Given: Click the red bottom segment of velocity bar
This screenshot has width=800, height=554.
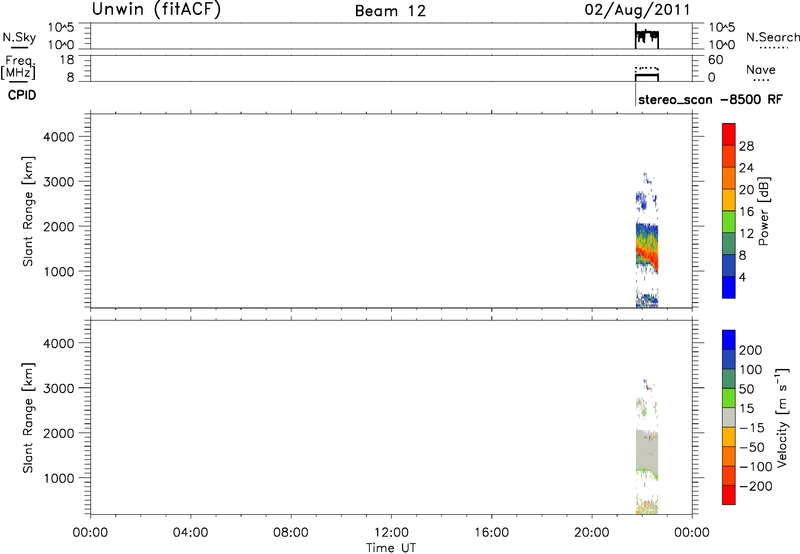Looking at the screenshot, I should tap(729, 495).
